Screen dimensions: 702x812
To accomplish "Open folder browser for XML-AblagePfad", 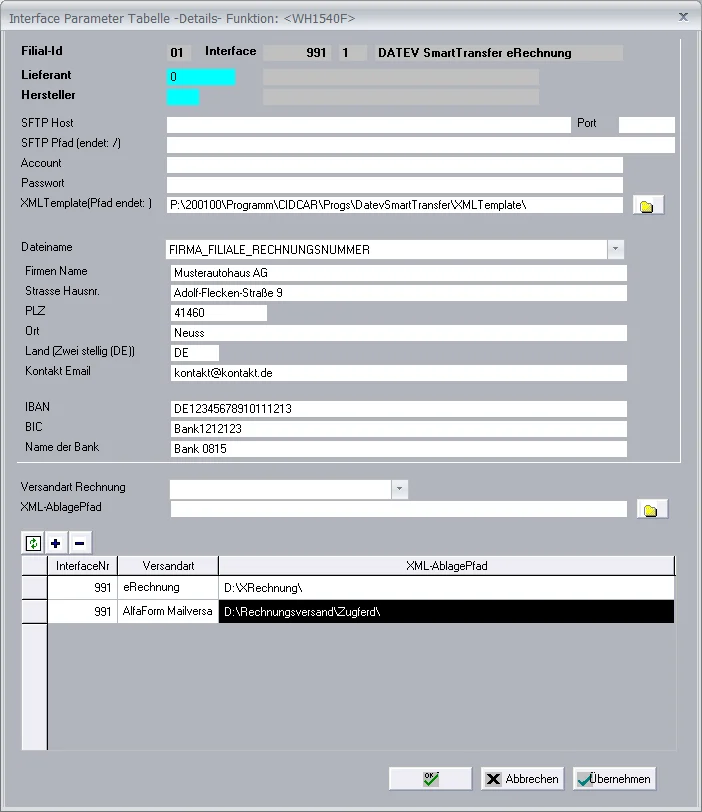I will pyautogui.click(x=652, y=510).
